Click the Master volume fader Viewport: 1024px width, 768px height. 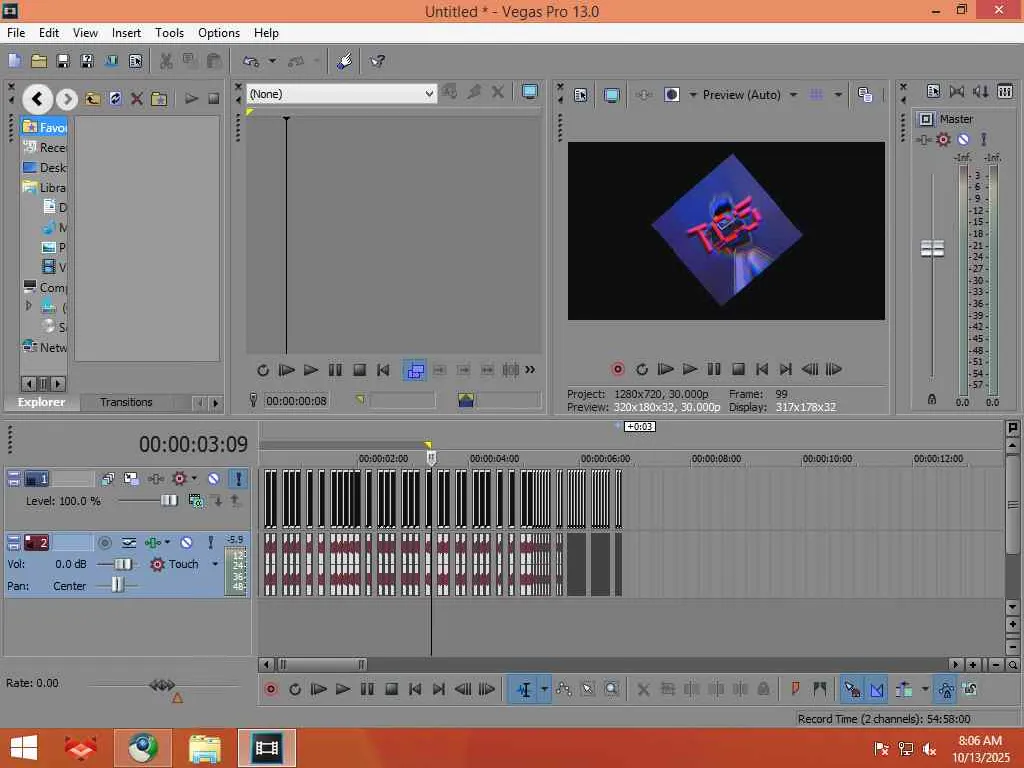[x=932, y=248]
